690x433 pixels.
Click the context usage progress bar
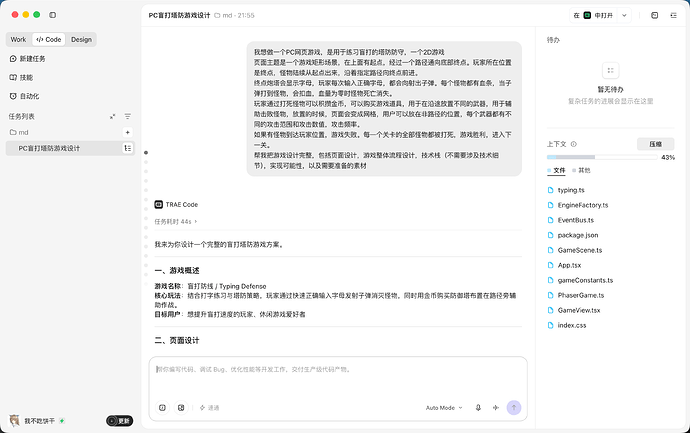point(602,157)
